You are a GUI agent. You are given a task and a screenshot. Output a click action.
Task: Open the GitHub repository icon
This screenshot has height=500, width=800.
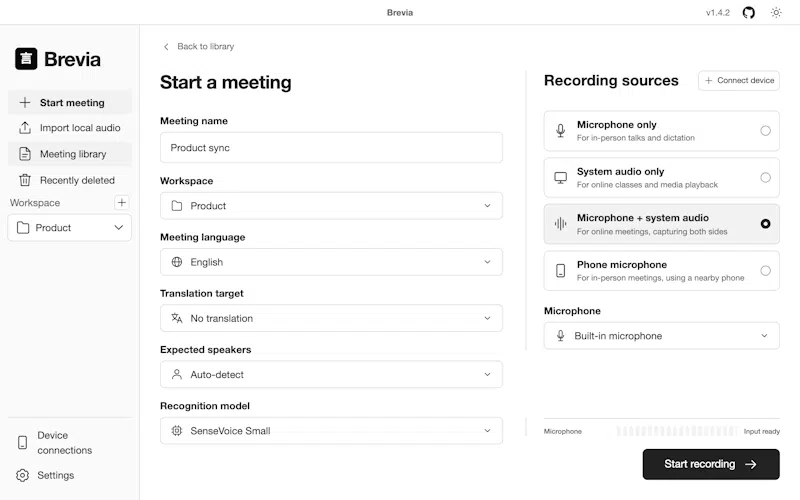(748, 13)
